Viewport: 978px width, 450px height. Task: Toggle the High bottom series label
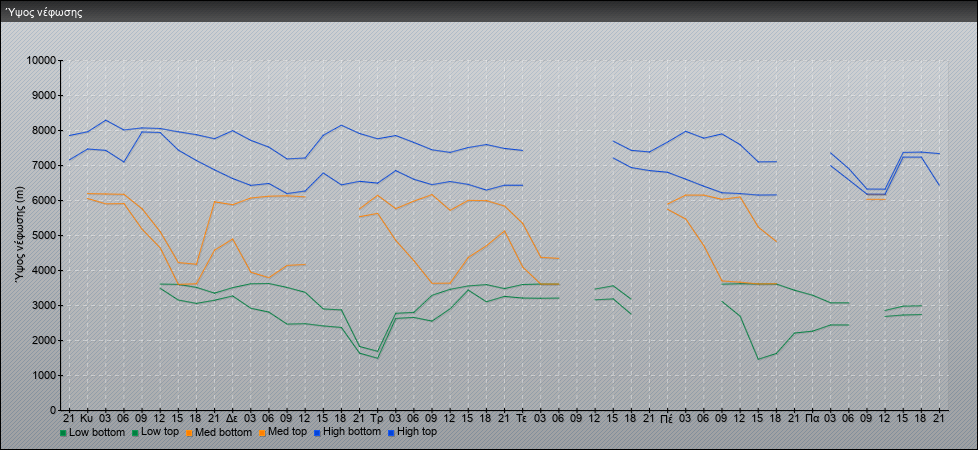click(x=351, y=432)
